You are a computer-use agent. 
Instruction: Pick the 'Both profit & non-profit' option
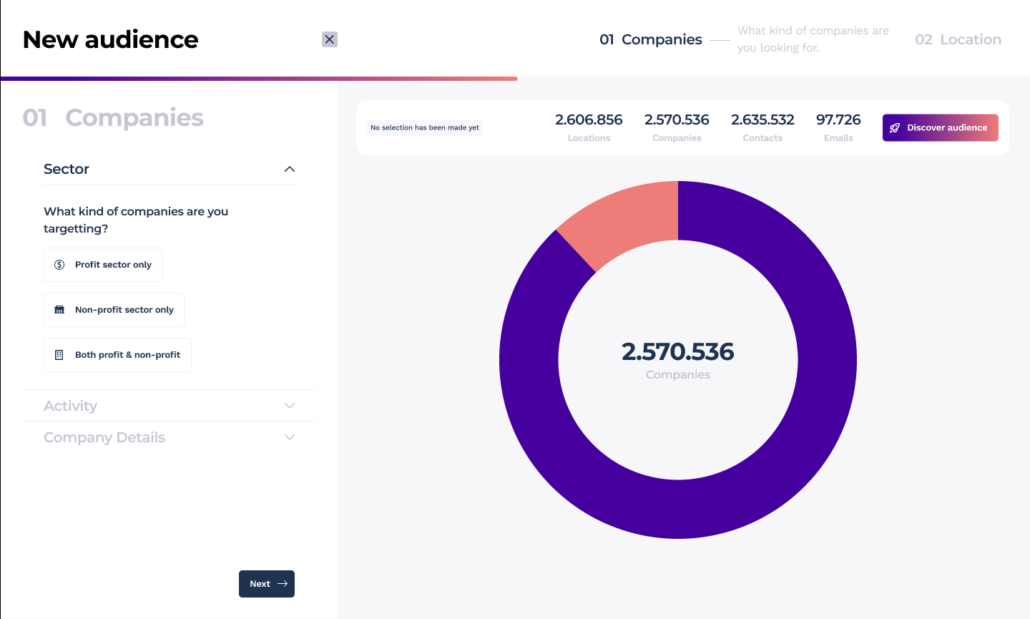127,355
